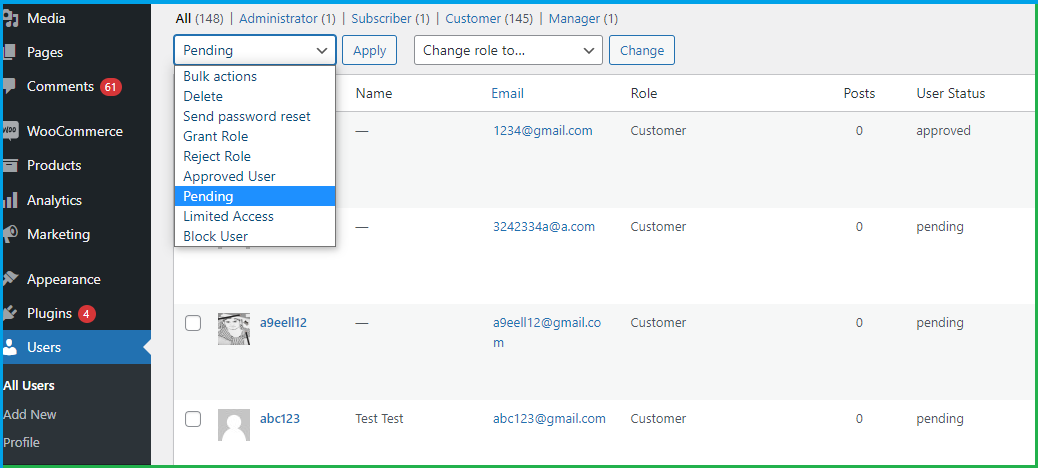Select the checkbox next to abc123
Screen dimensions: 1038x468
tap(193, 419)
